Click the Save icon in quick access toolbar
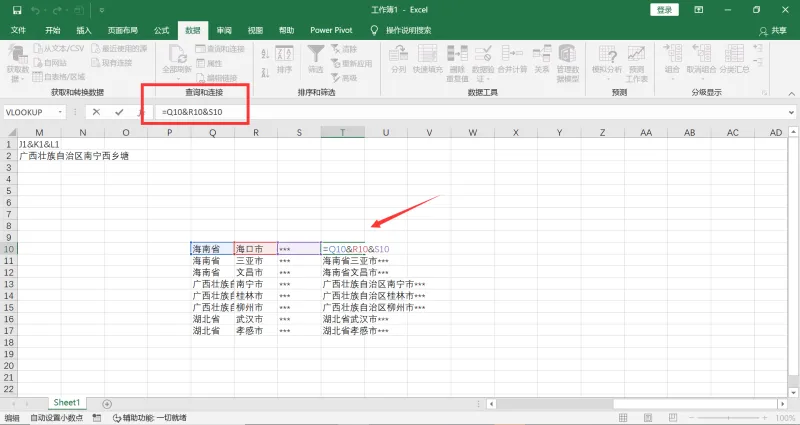Viewport: 800px width, 425px height. (x=17, y=10)
